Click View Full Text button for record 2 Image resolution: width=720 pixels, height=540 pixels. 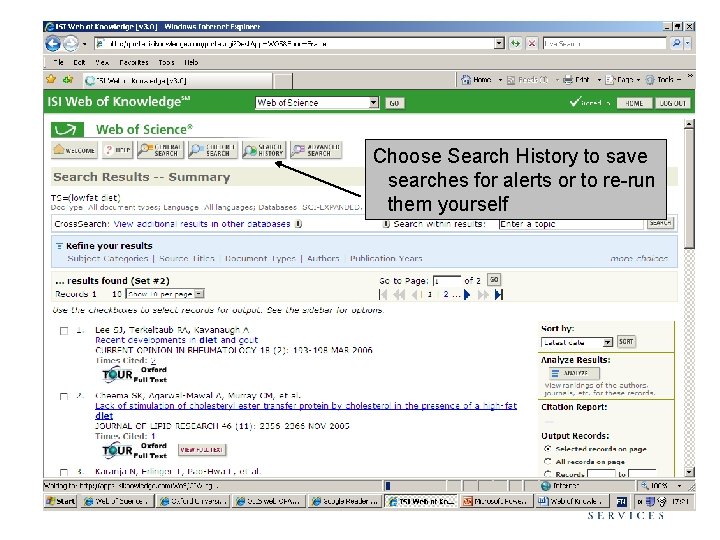click(x=202, y=450)
